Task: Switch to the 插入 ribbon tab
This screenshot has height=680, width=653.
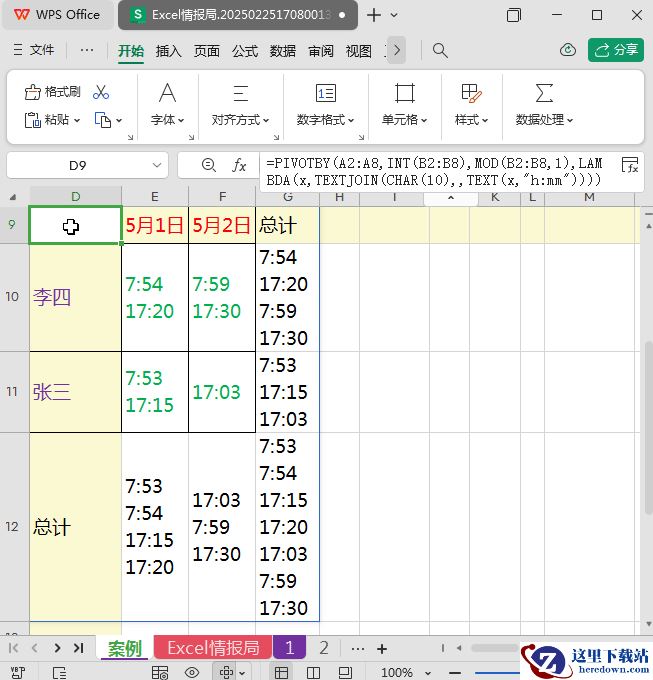Action: point(168,51)
